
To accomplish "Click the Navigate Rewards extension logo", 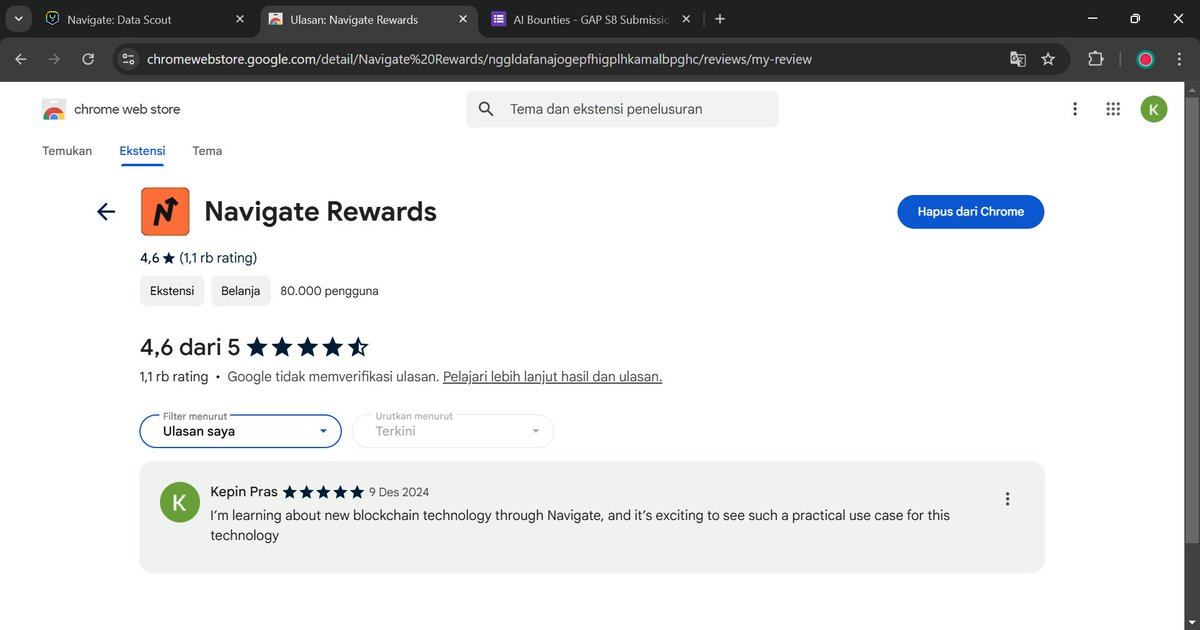I will pyautogui.click(x=165, y=211).
